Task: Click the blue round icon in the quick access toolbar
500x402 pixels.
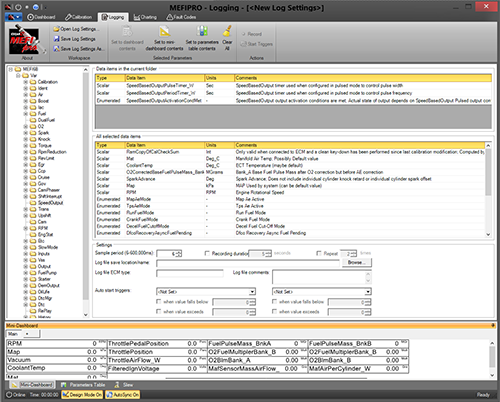Action: pos(36,7)
